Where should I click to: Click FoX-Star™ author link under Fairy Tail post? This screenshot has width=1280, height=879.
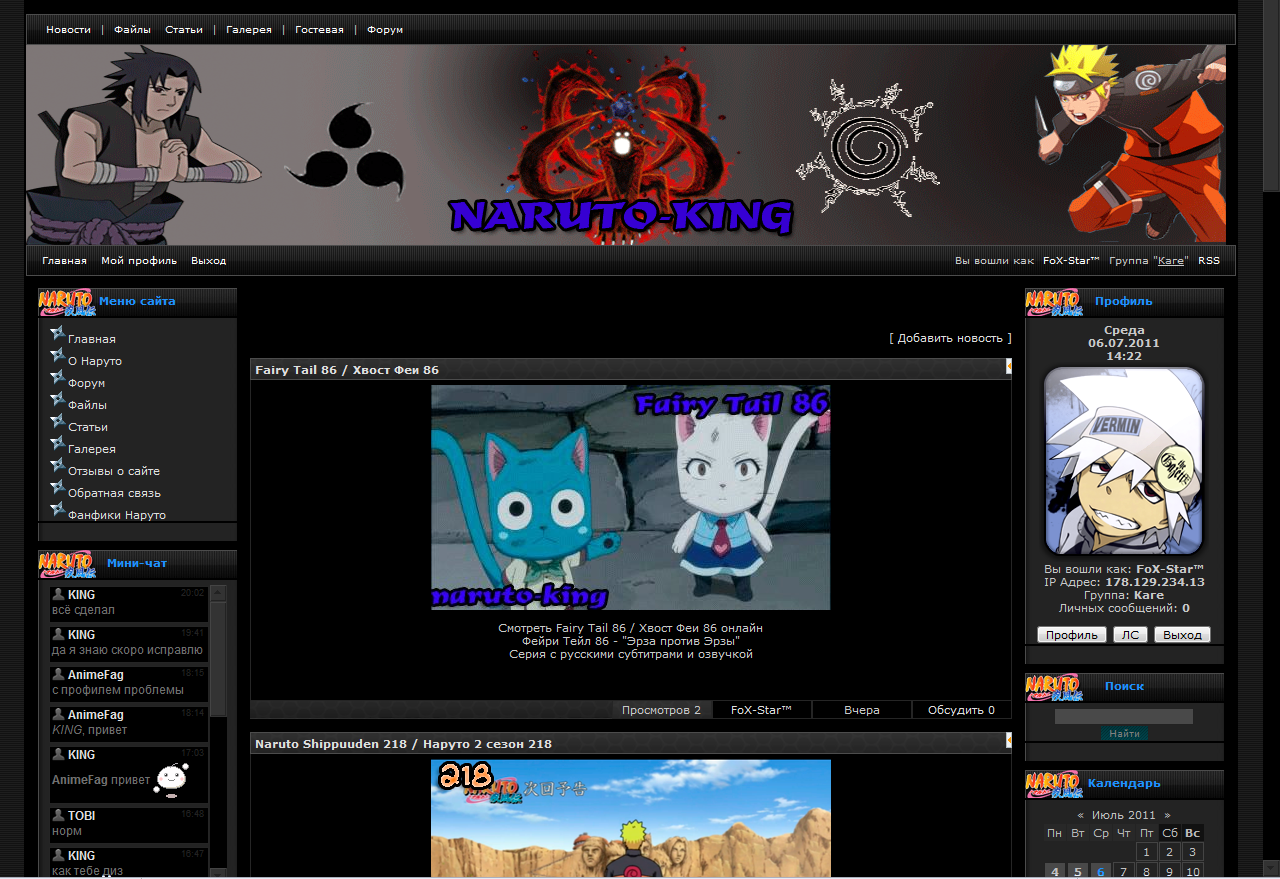coord(762,710)
